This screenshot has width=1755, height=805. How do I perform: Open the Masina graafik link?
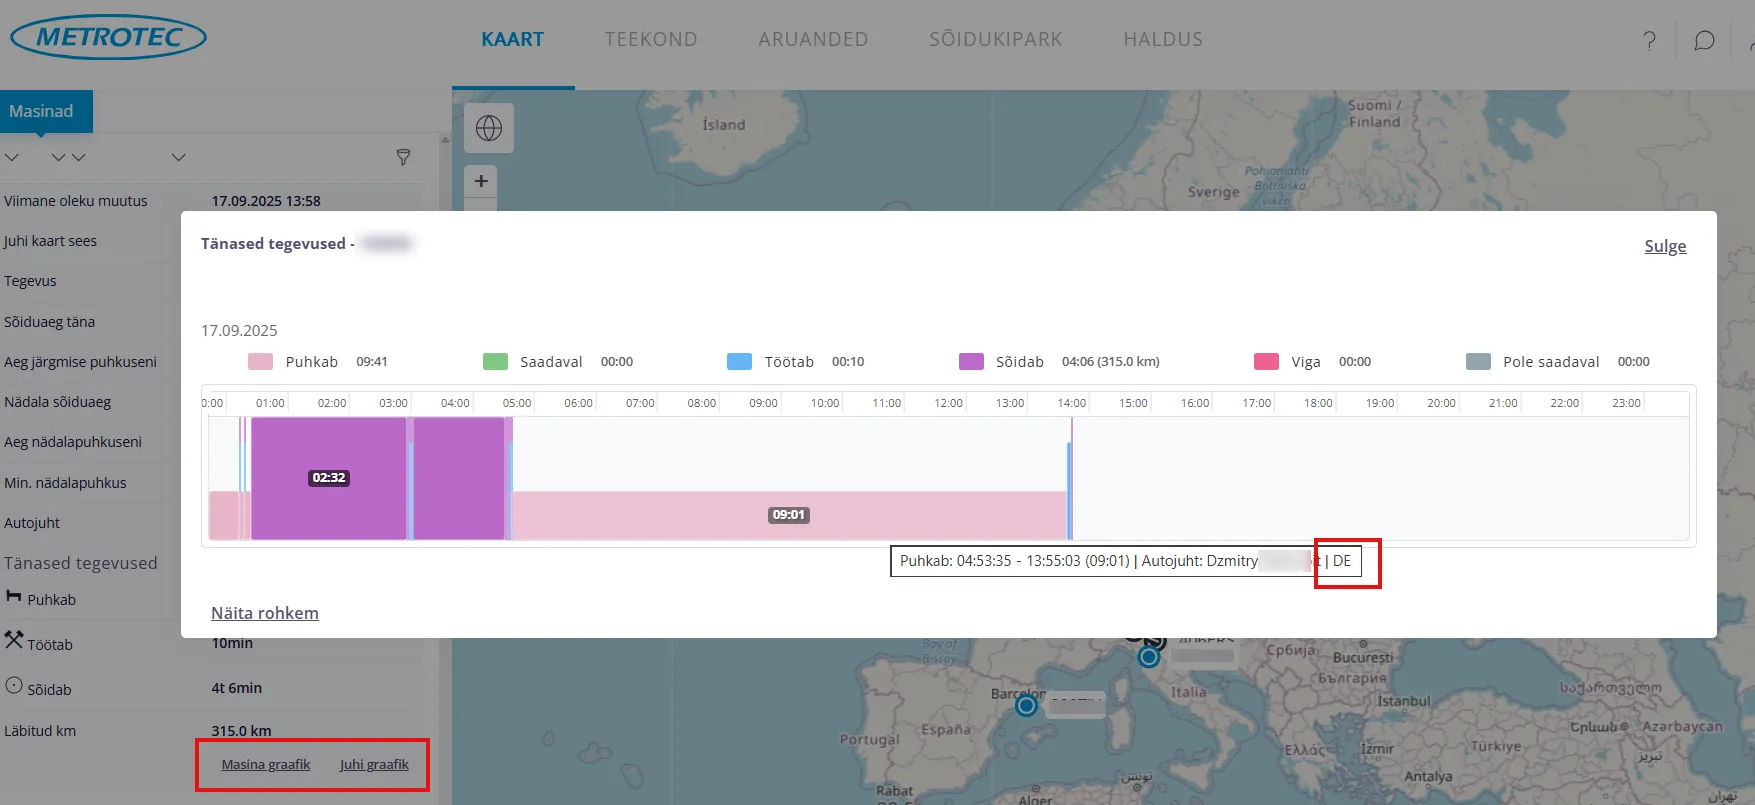266,765
